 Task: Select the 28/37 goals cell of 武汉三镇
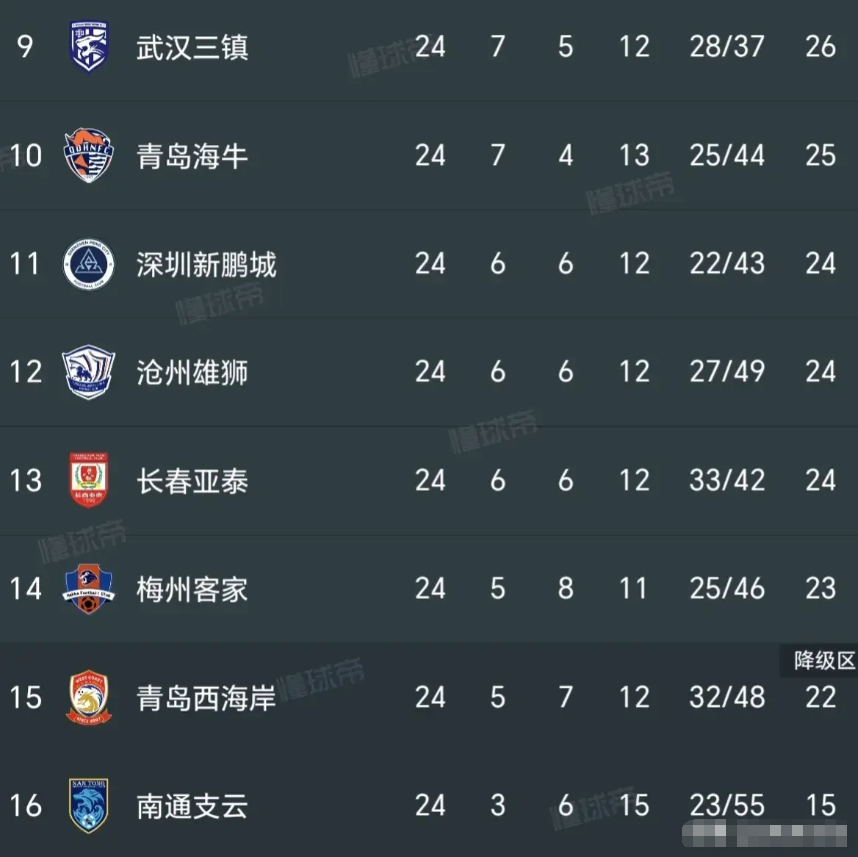(x=727, y=47)
